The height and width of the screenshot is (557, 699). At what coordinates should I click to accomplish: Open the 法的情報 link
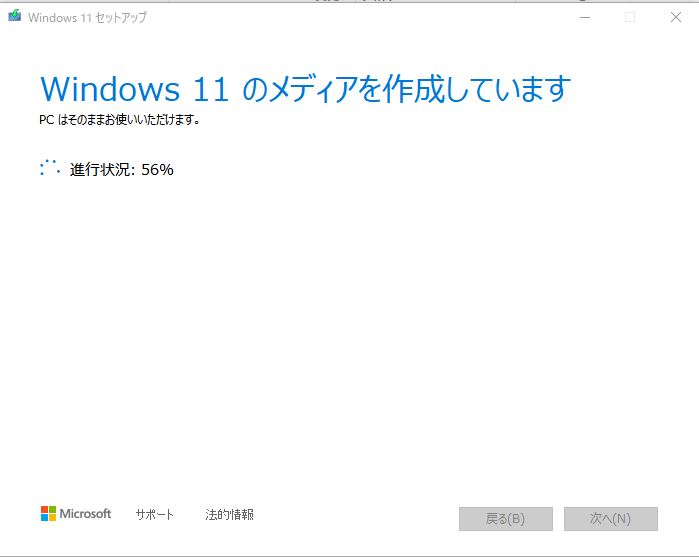229,515
